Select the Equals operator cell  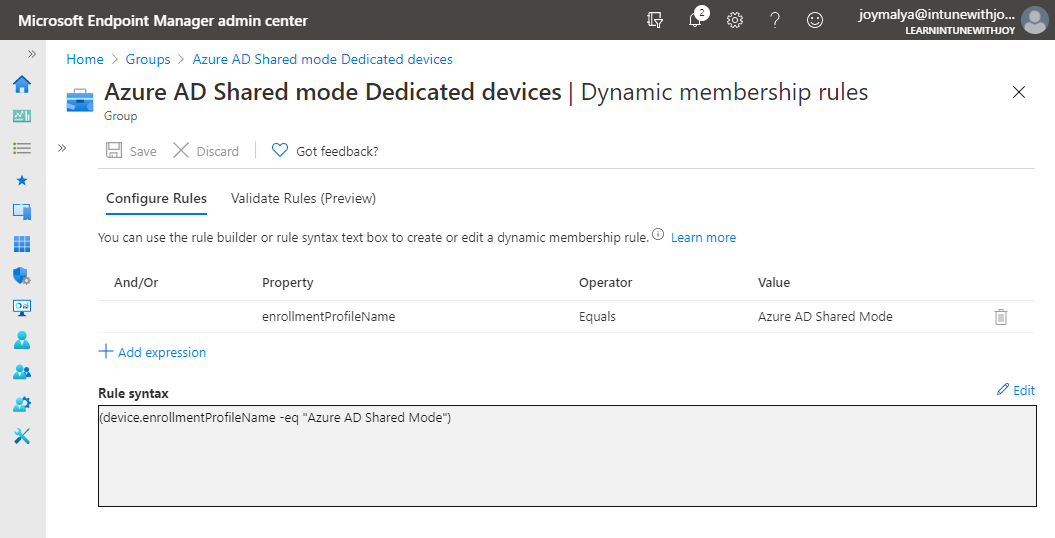tap(597, 317)
